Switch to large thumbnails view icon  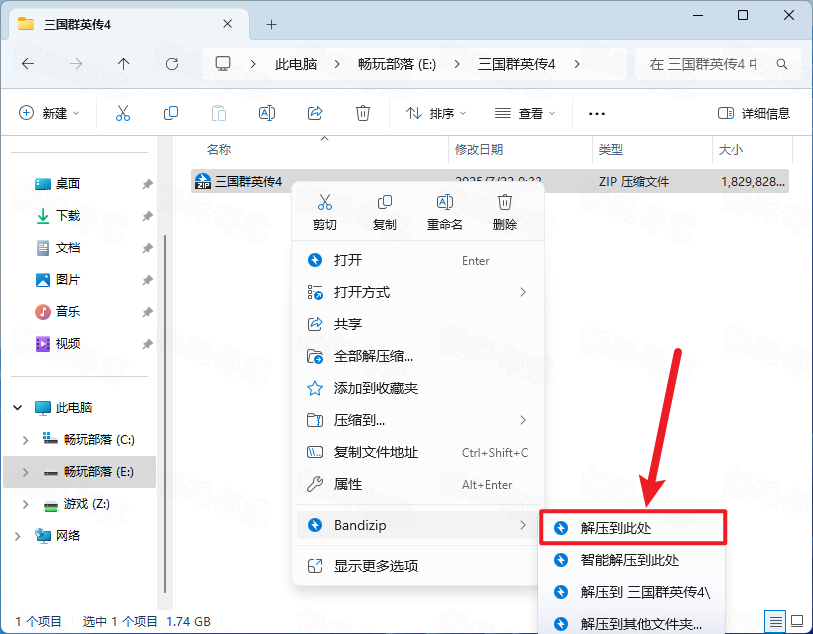pos(797,621)
